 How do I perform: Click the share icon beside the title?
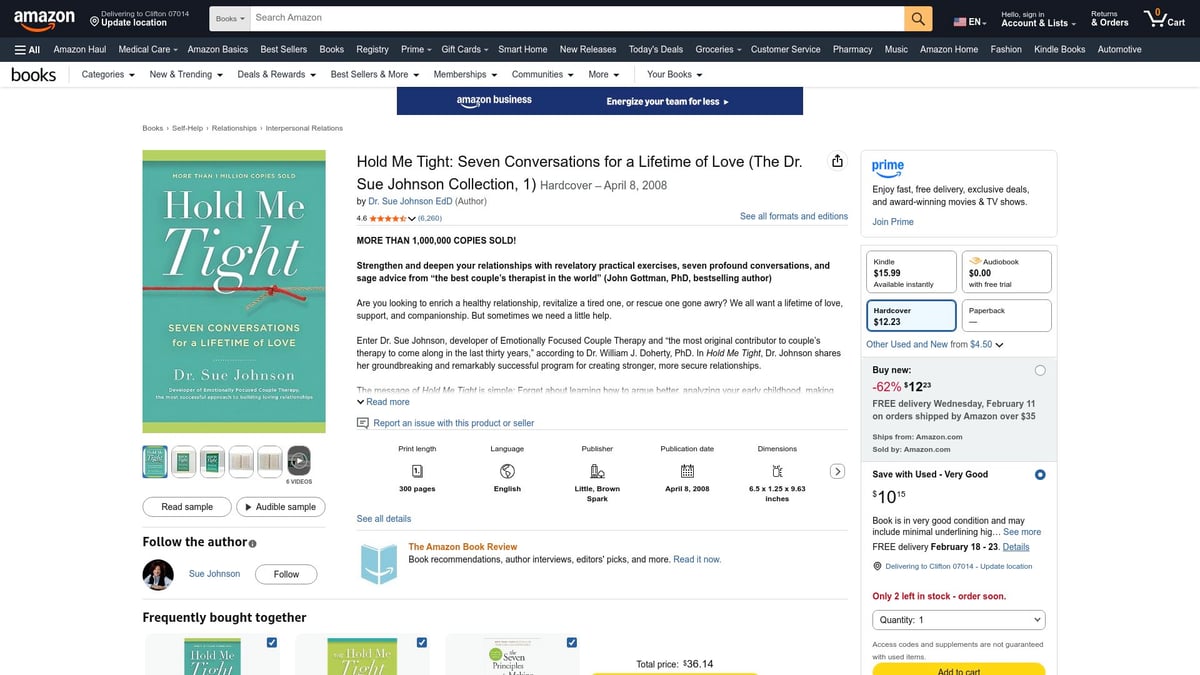pos(838,162)
